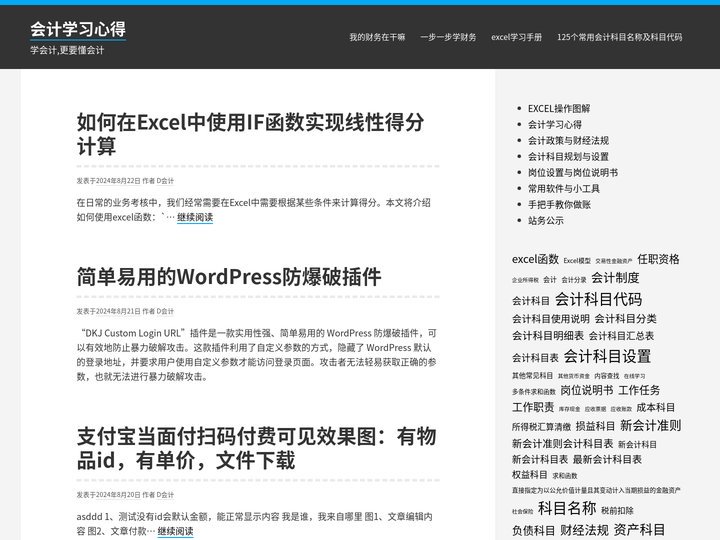Open the EXCEL操作图解 category in sidebar
Viewport: 720px width, 540px height.
[559, 109]
